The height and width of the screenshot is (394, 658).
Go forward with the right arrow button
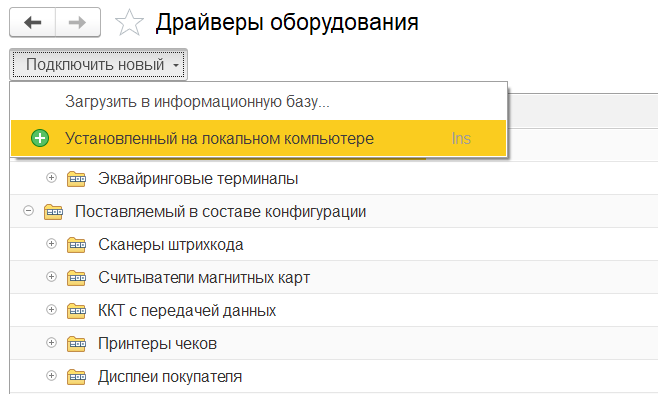[x=78, y=22]
